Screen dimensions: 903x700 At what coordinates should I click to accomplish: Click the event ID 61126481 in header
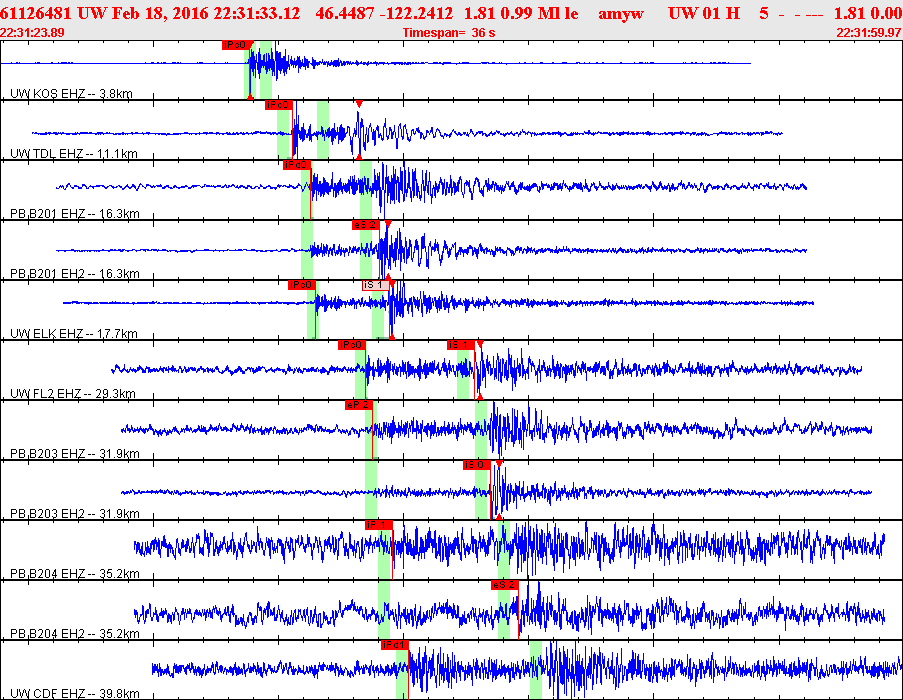37,13
